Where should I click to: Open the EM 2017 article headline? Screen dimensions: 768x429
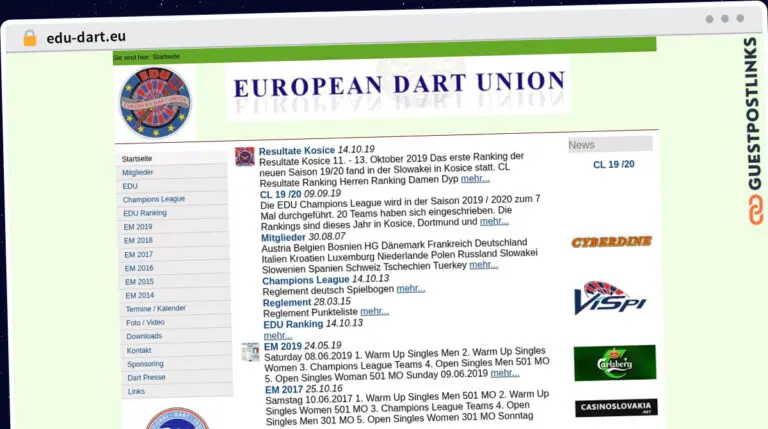[284, 390]
